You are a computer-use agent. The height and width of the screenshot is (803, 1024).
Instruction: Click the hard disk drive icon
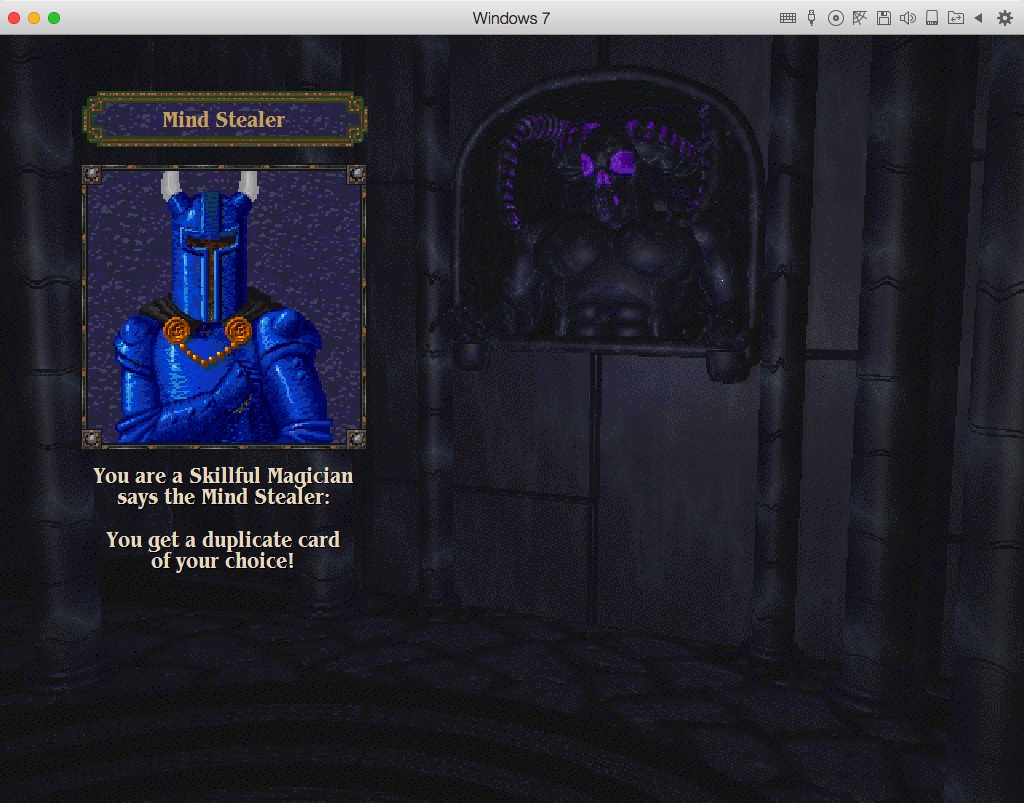click(x=931, y=18)
